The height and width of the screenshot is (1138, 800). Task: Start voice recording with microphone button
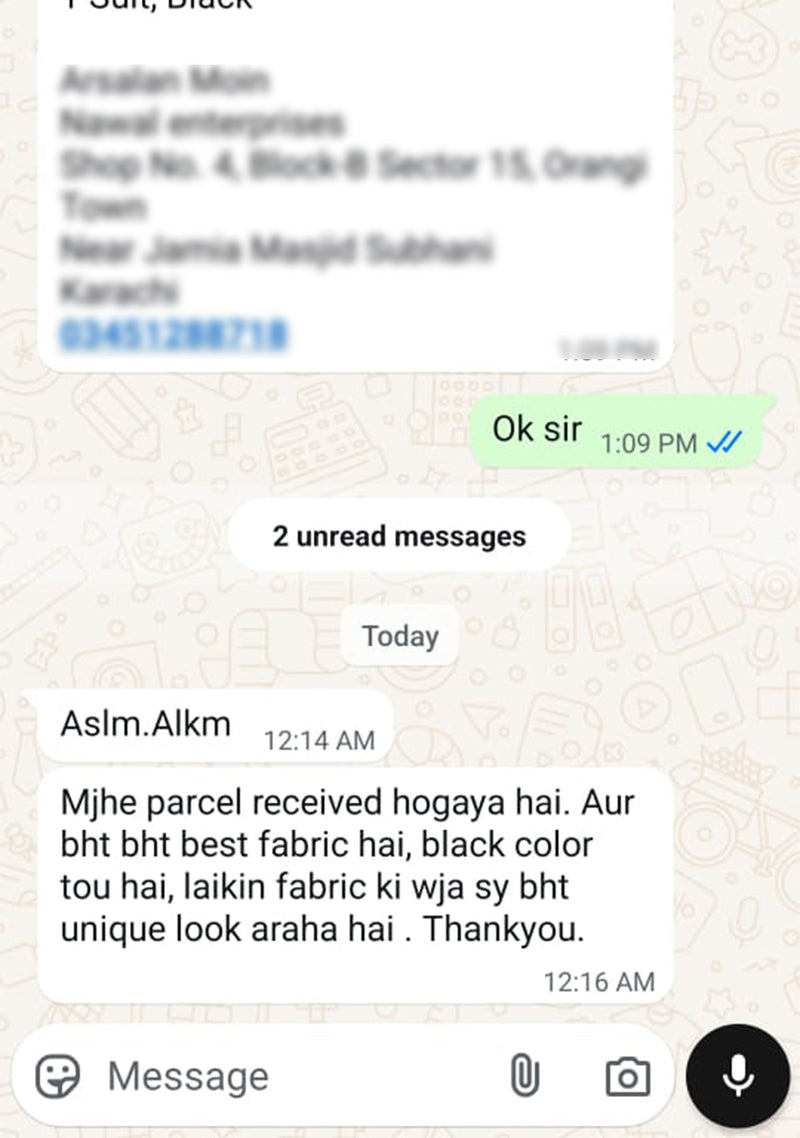point(738,1076)
